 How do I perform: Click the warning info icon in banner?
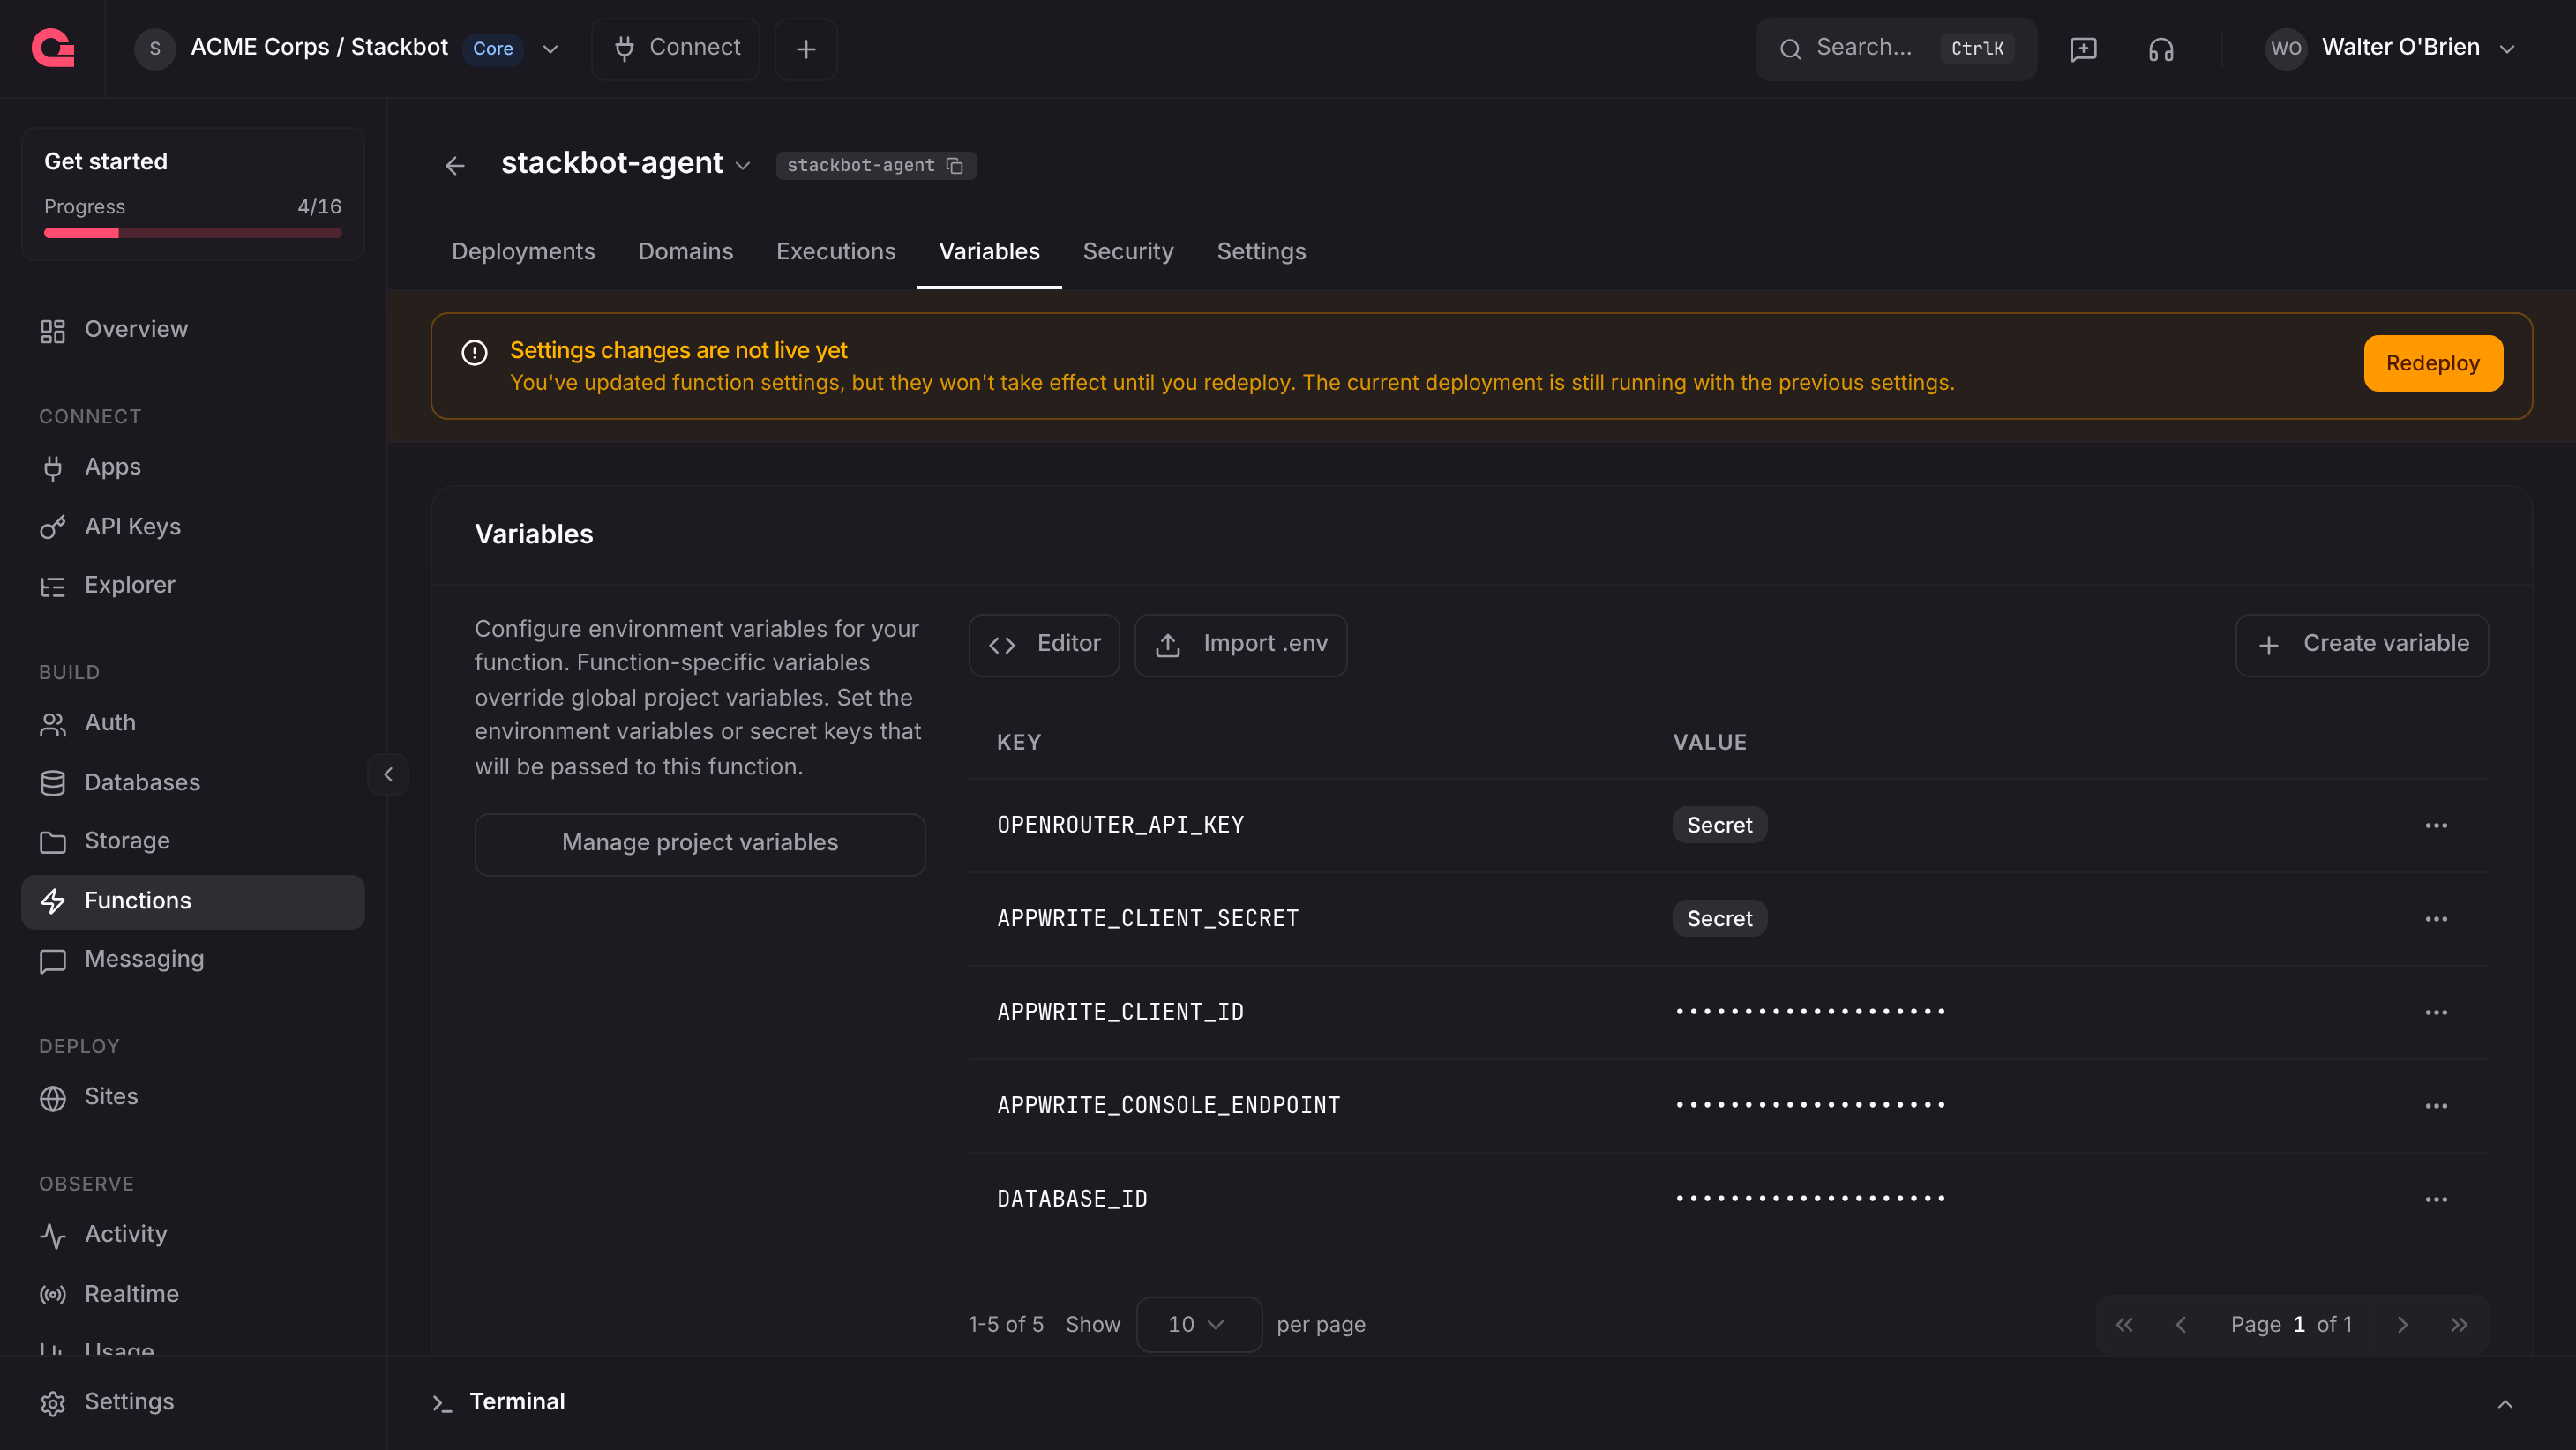tap(474, 352)
